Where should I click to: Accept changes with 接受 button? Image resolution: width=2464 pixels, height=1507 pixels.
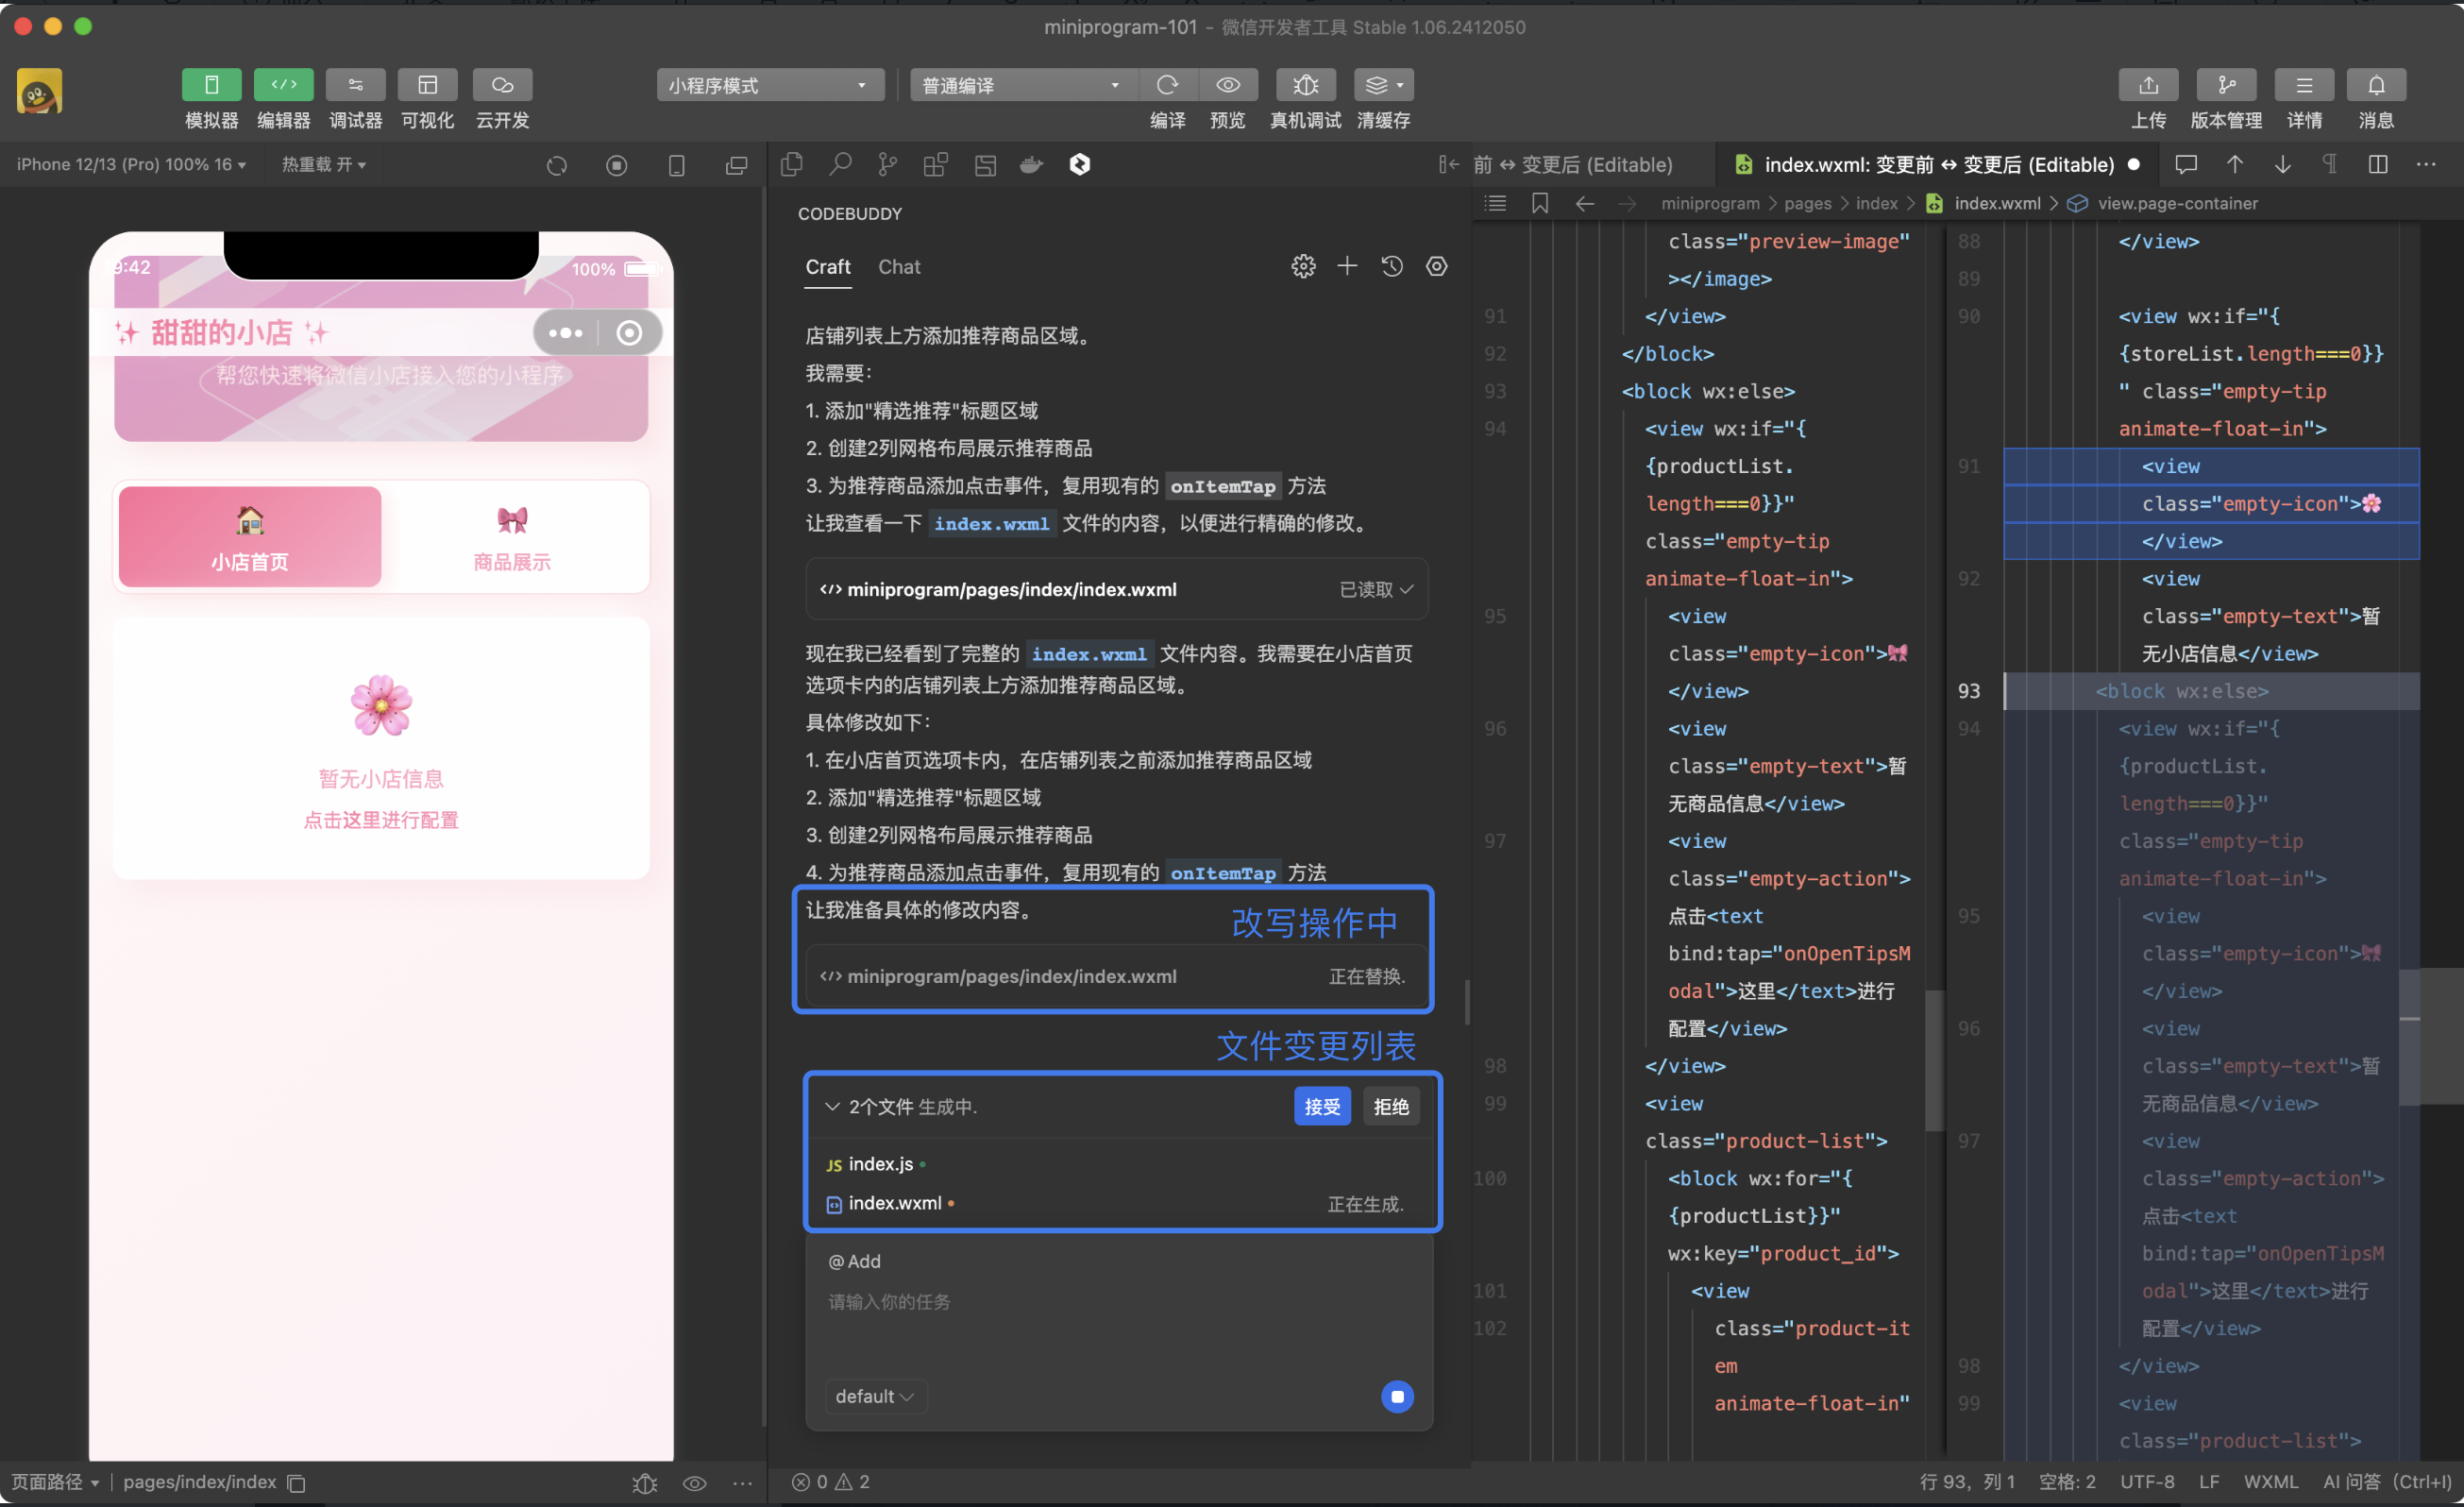pos(1322,1106)
